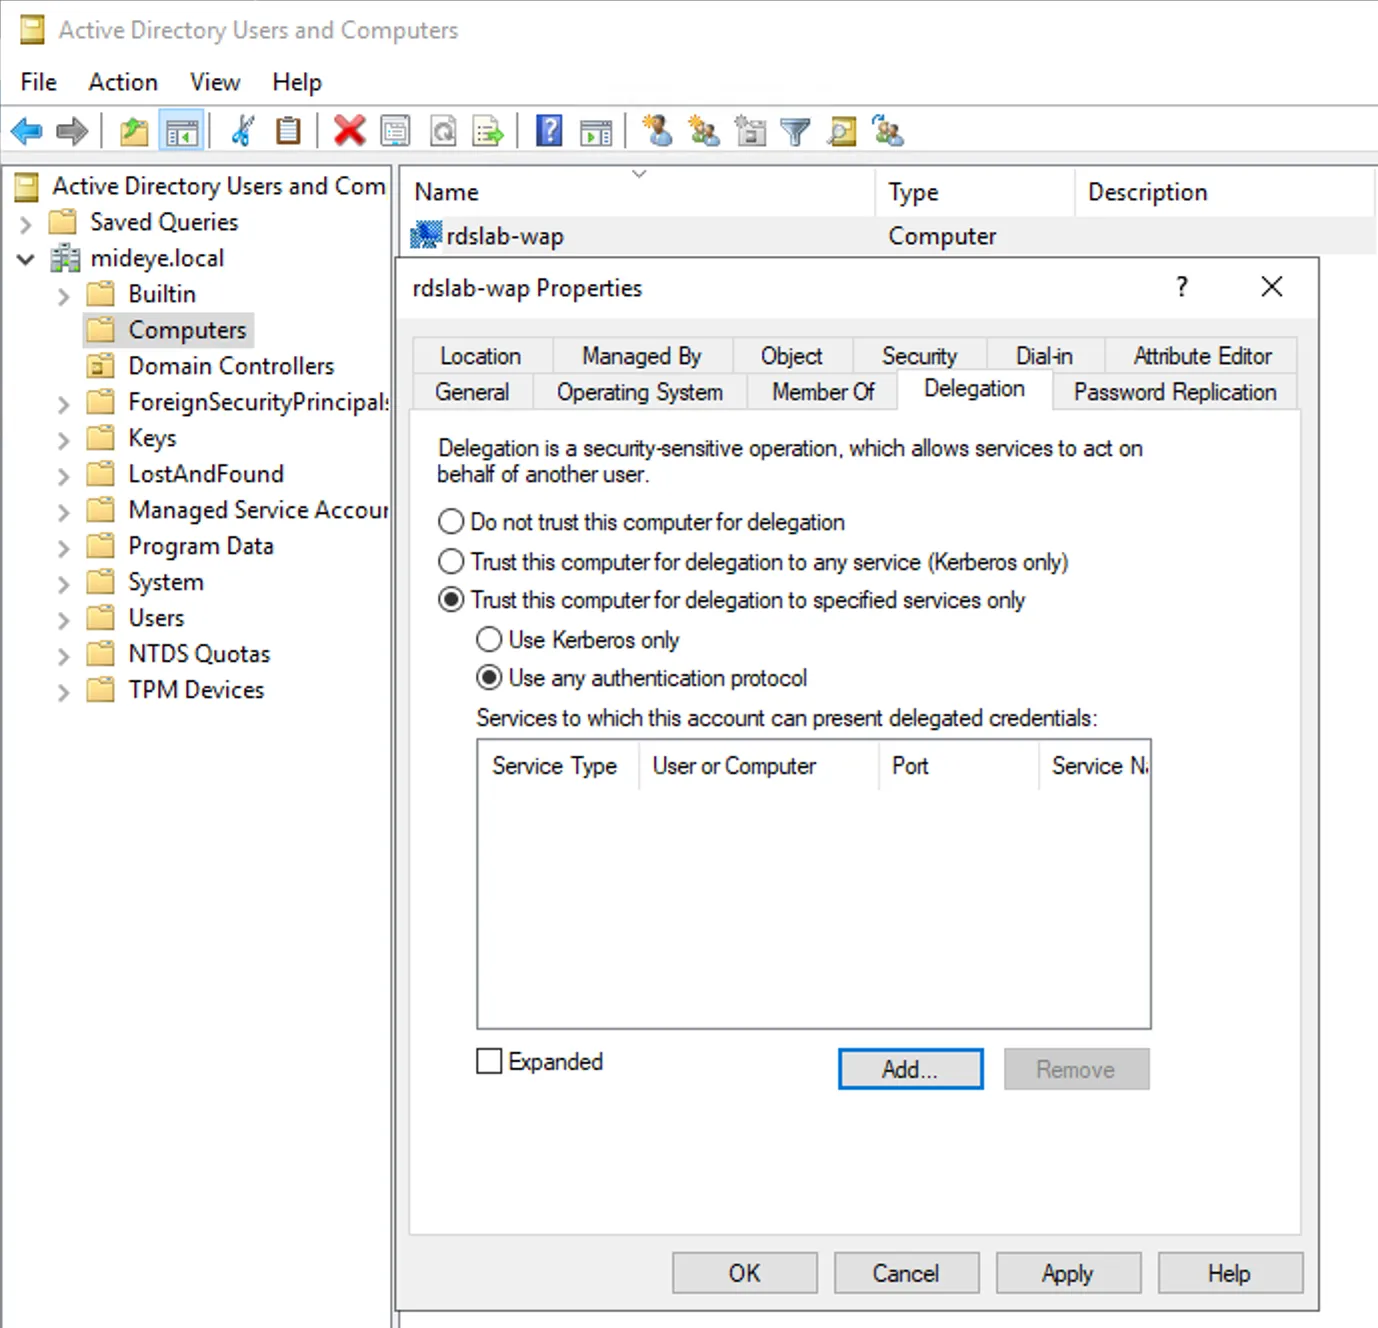This screenshot has height=1328, width=1378.
Task: Expand the Users container
Action: pyautogui.click(x=62, y=617)
